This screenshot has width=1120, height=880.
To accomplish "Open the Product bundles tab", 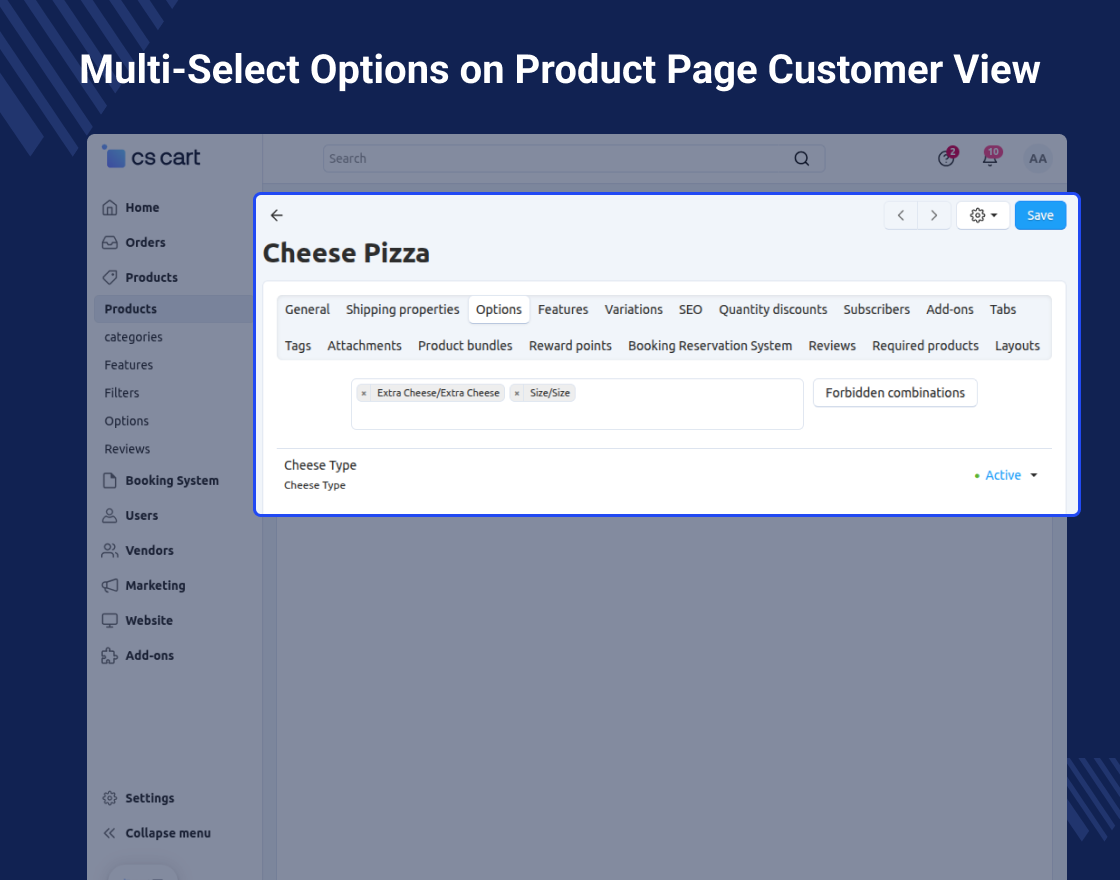I will 465,346.
